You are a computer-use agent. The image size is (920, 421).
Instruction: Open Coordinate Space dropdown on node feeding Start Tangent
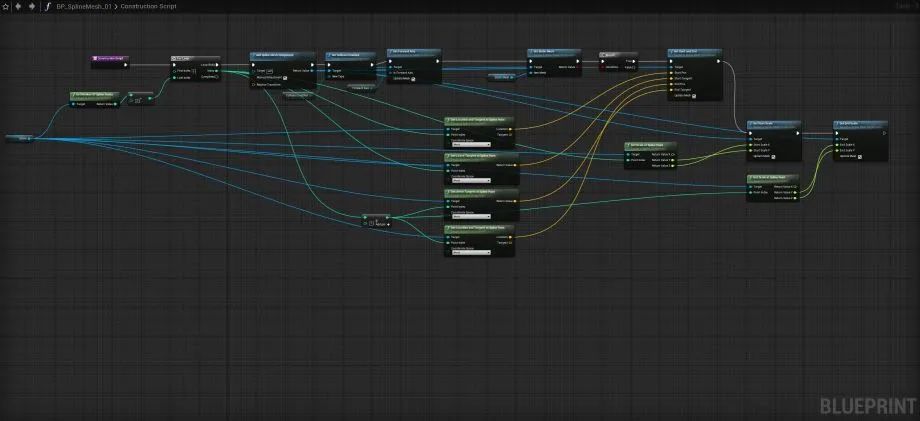click(472, 181)
